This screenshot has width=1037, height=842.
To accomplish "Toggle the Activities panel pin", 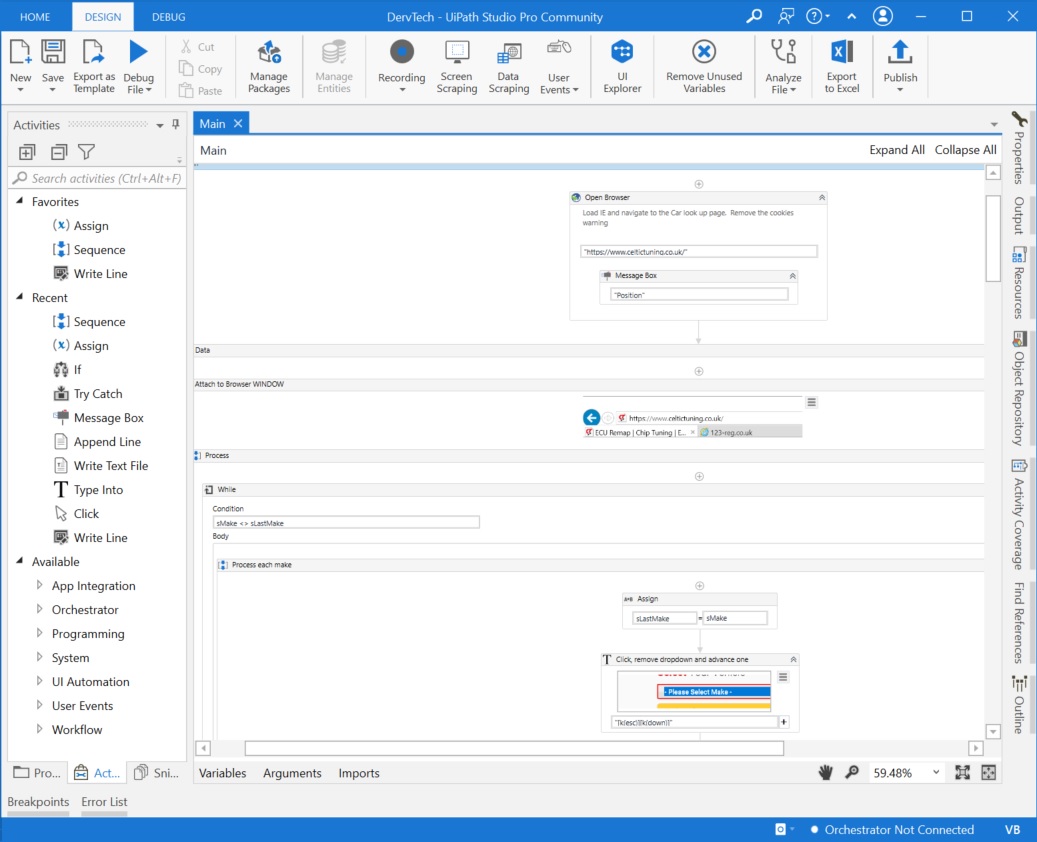I will coord(176,125).
